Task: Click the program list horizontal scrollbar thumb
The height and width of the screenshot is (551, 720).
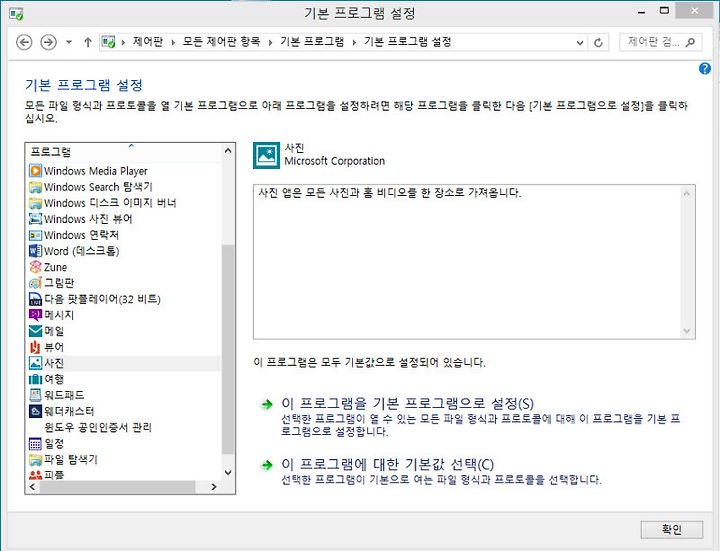Action: coord(117,486)
